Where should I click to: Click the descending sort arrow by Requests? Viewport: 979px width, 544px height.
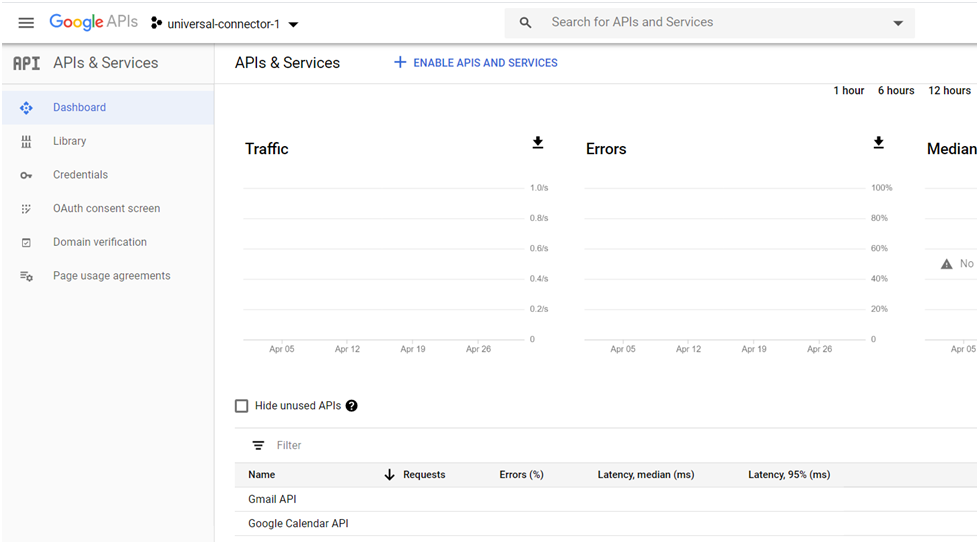click(390, 475)
